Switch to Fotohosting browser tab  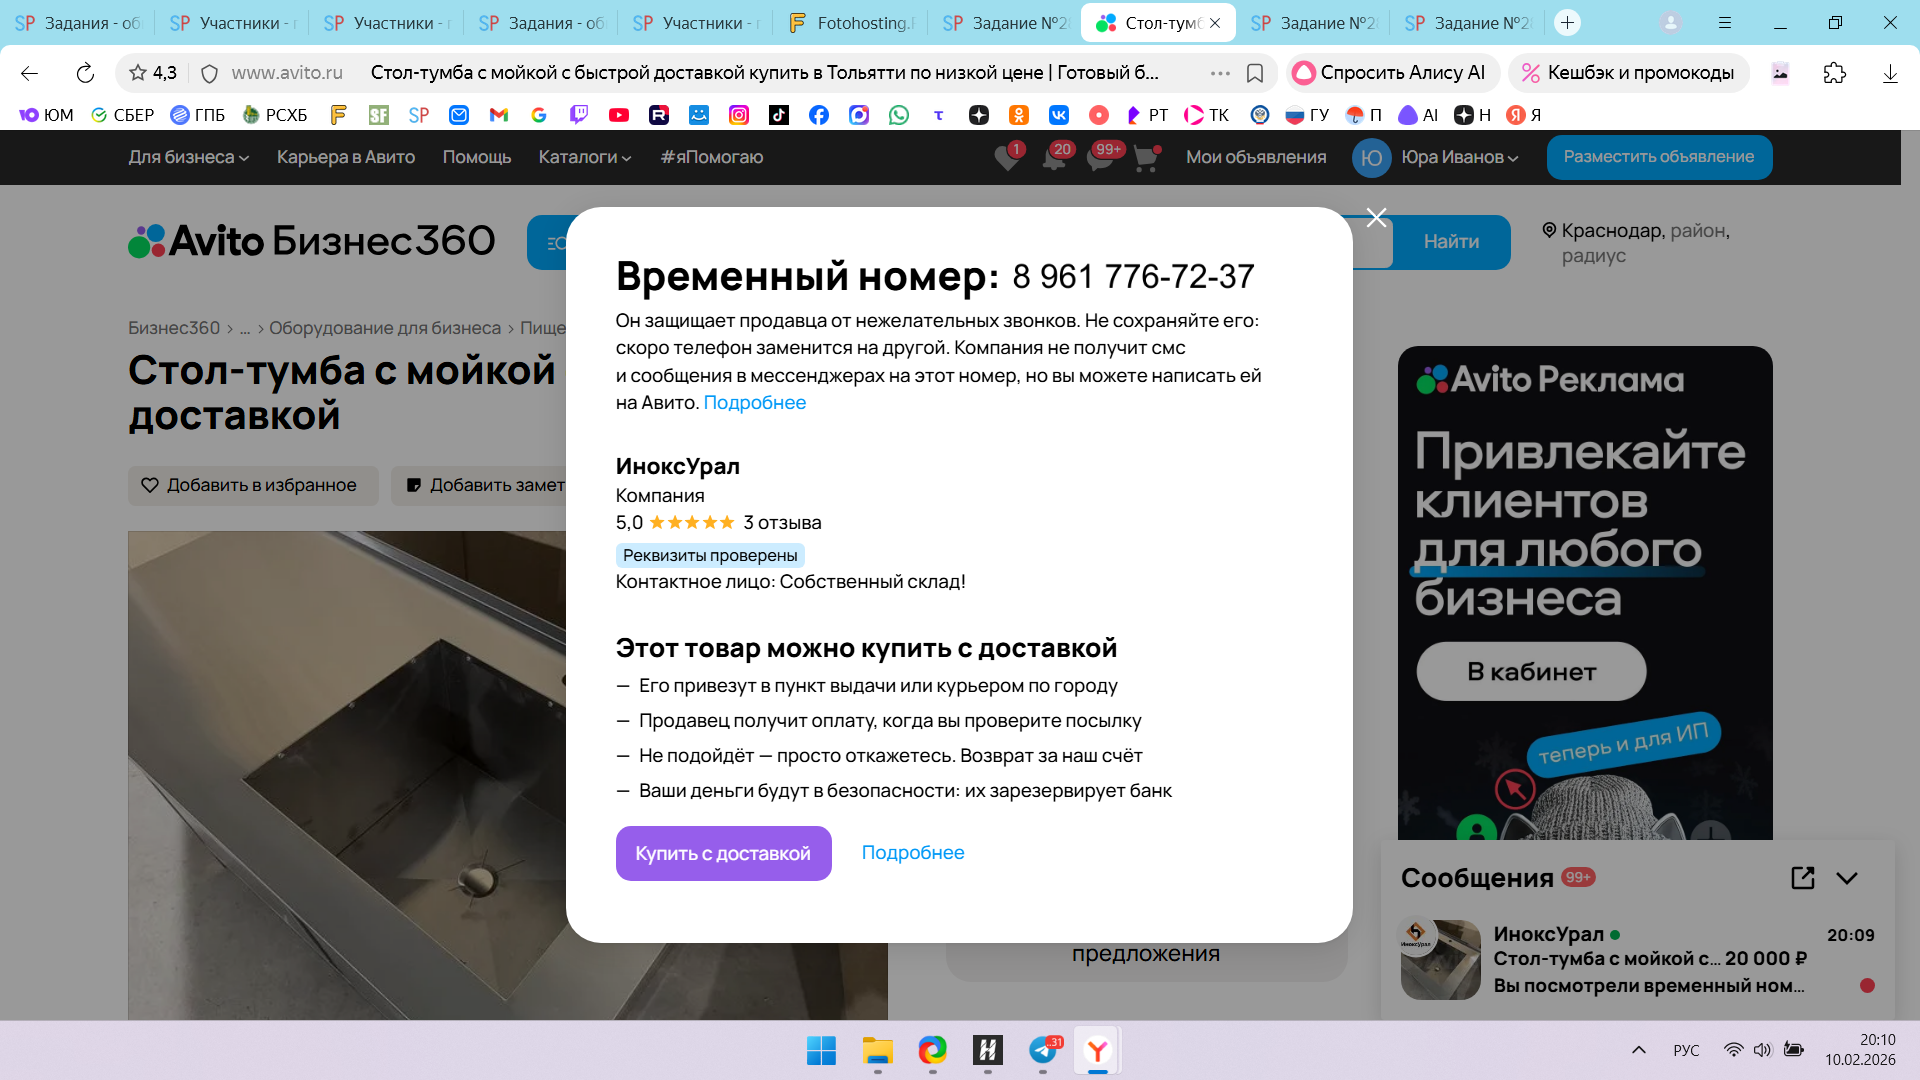850,22
